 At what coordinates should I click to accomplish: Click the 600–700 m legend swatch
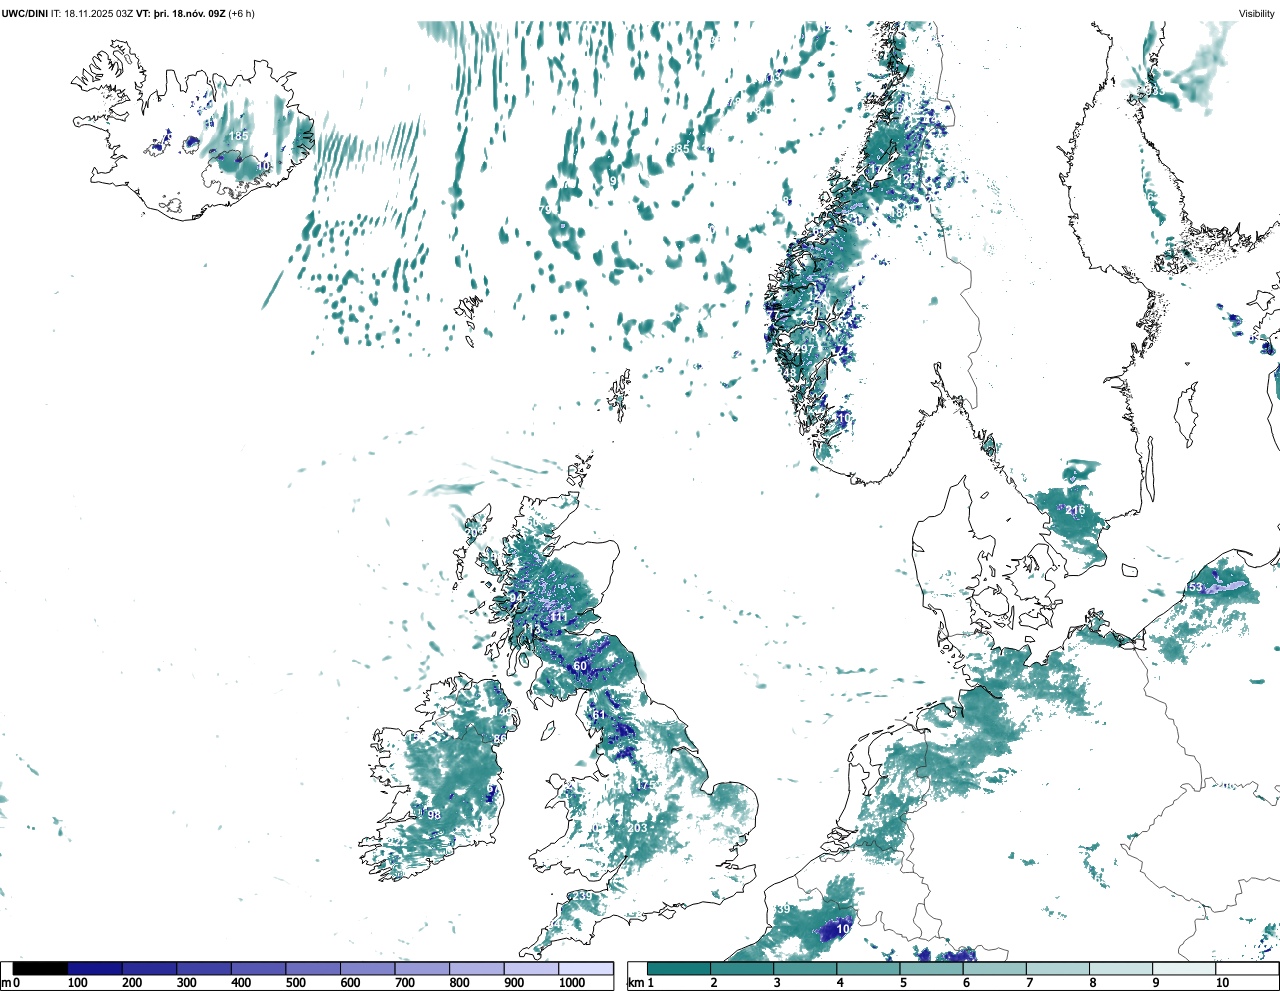click(368, 969)
